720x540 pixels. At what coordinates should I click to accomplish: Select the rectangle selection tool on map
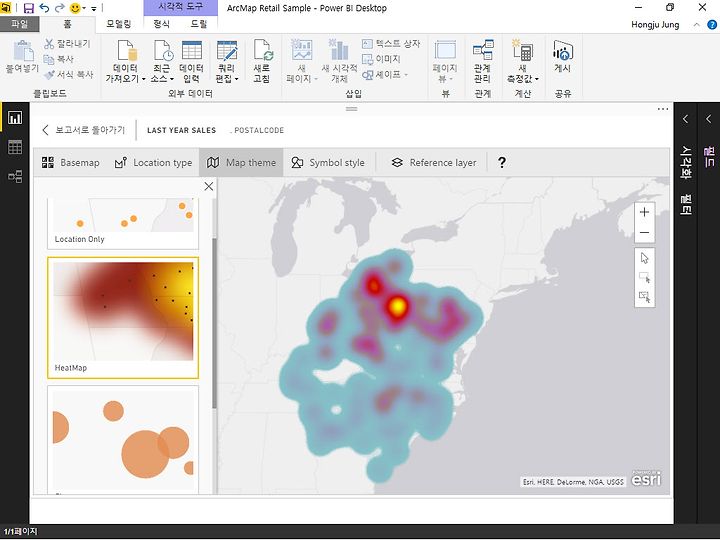[x=644, y=277]
